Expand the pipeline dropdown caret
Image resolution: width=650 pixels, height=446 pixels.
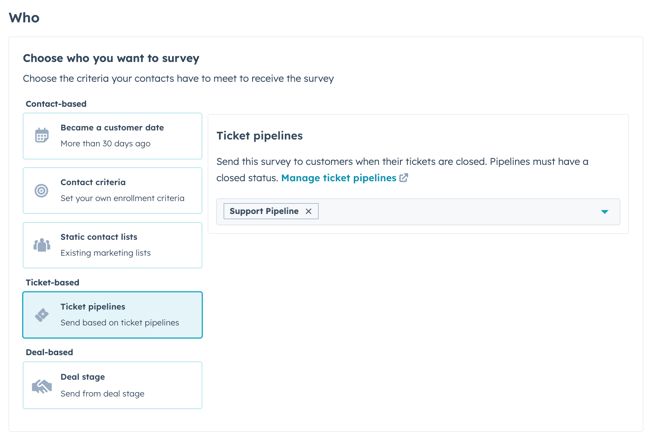(x=604, y=212)
